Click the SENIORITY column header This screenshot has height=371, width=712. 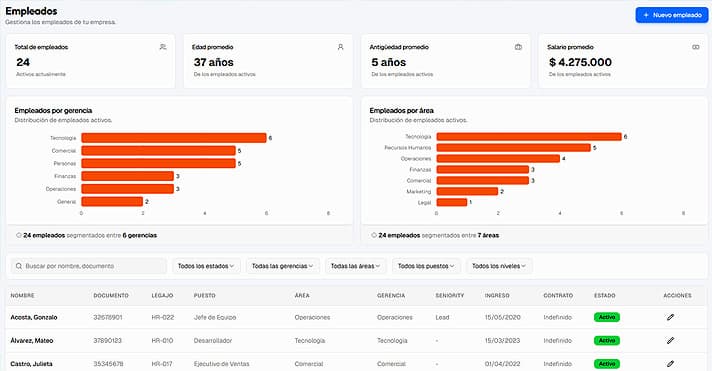pos(450,296)
